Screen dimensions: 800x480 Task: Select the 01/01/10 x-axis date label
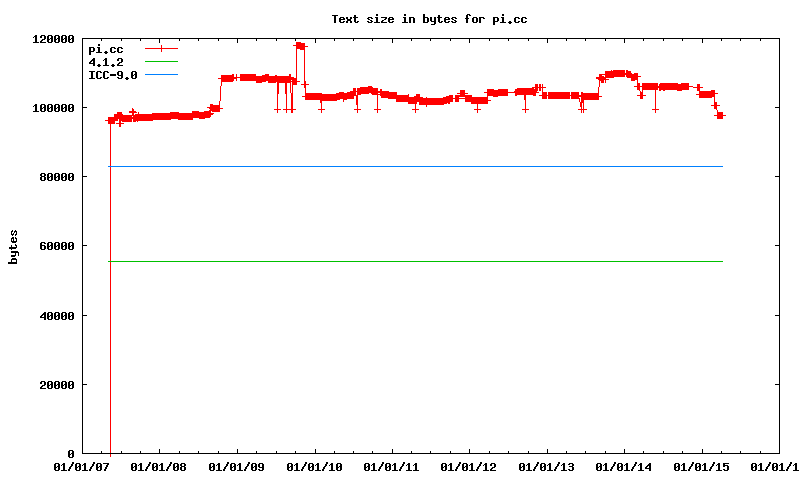click(x=315, y=467)
